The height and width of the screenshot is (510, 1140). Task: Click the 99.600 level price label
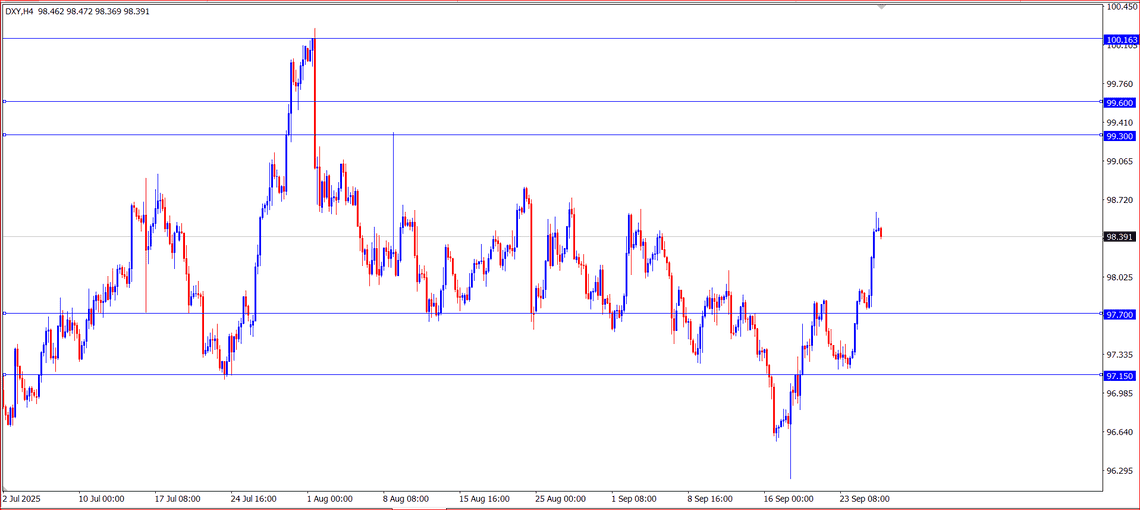point(1120,102)
